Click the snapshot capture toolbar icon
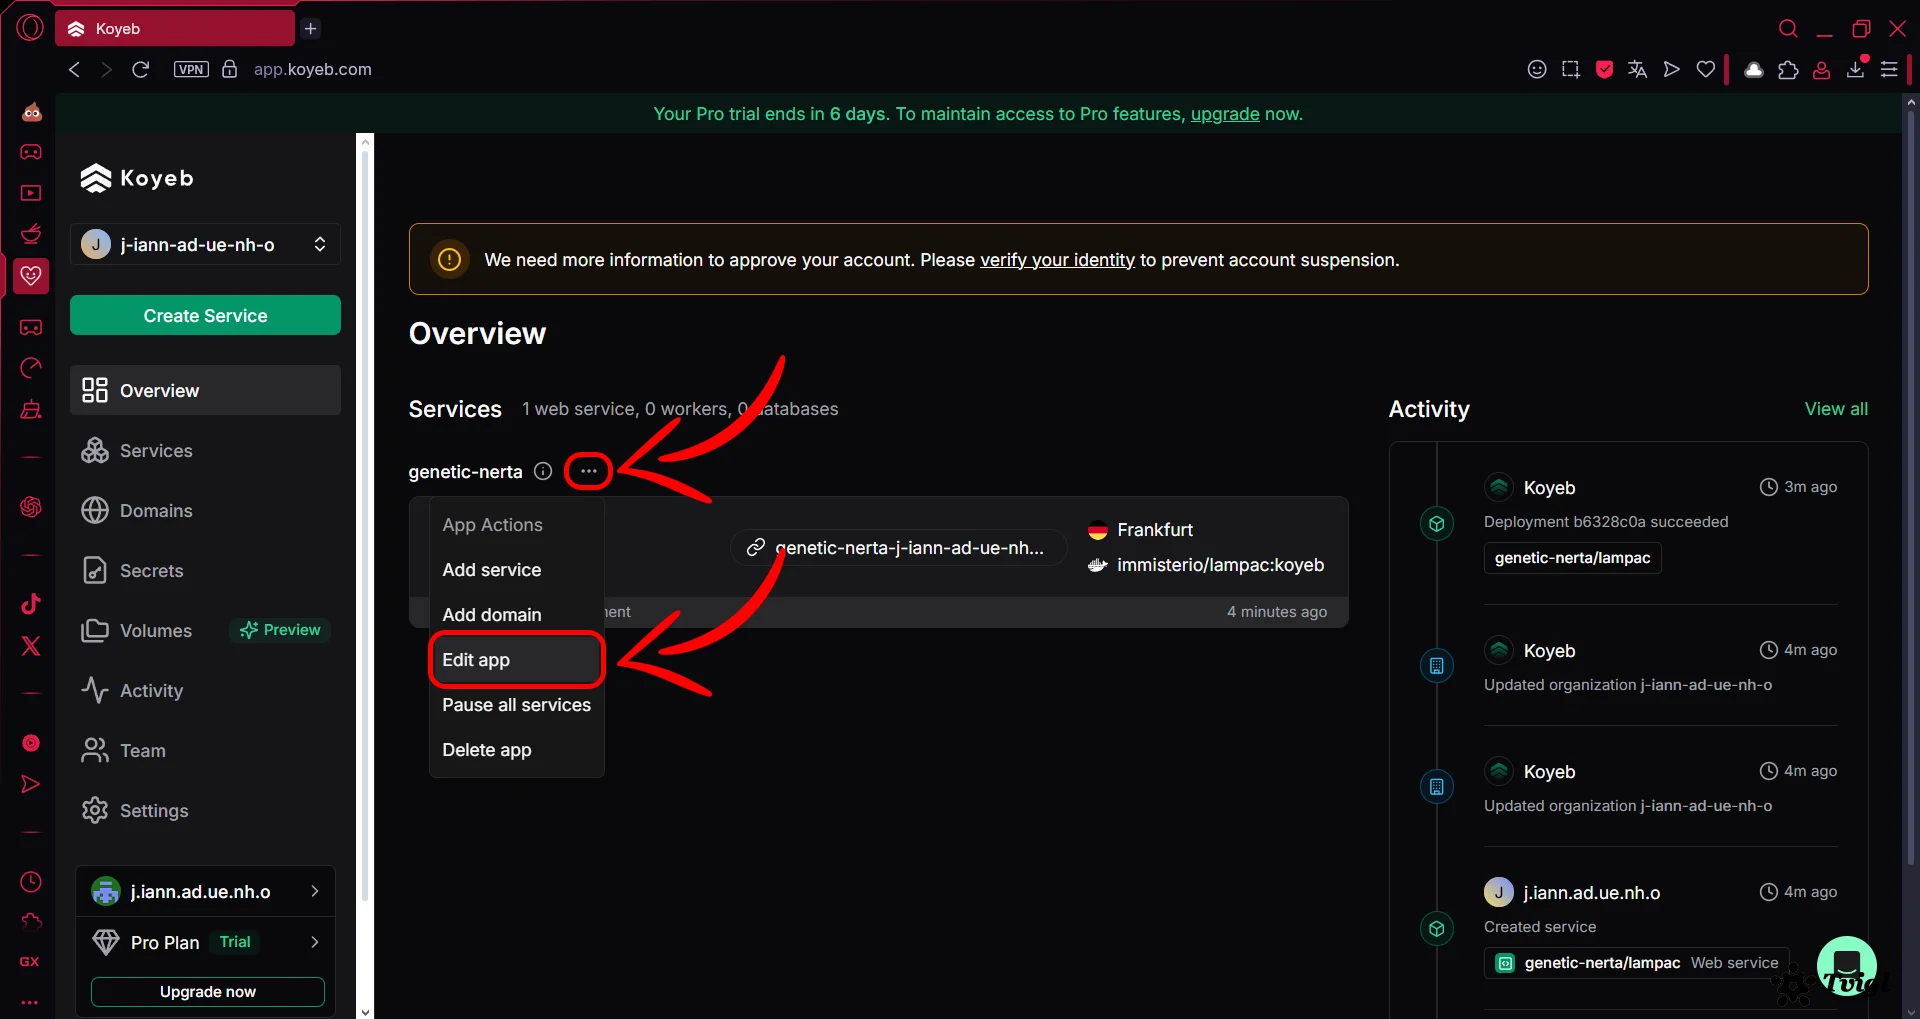 click(1571, 69)
